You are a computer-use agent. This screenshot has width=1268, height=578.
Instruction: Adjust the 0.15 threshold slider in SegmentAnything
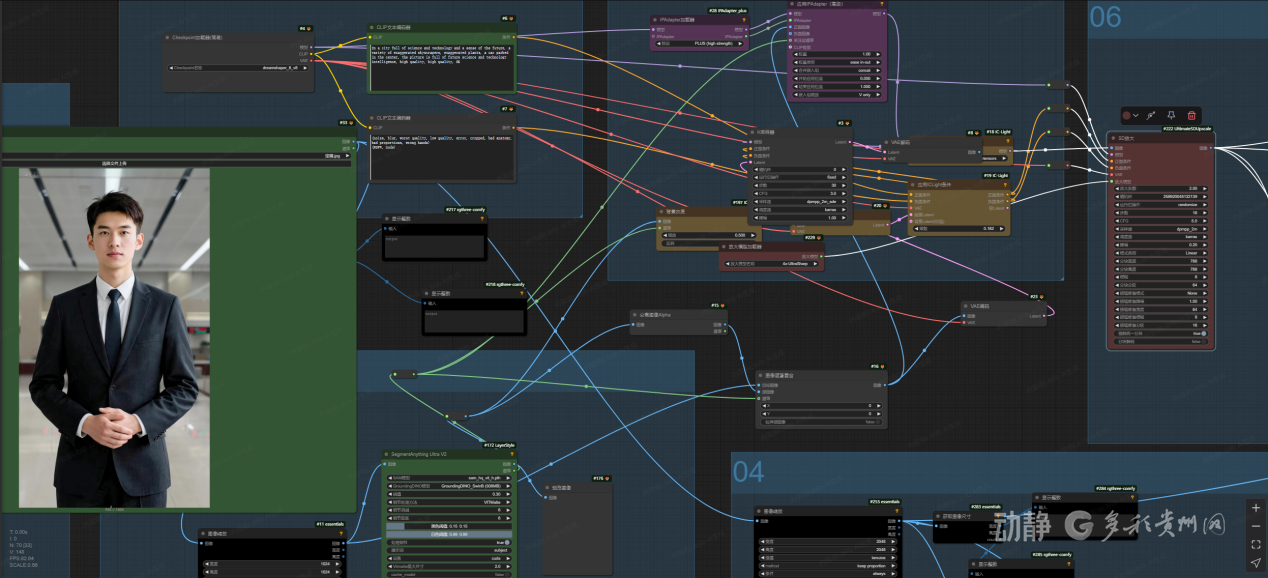(x=448, y=526)
